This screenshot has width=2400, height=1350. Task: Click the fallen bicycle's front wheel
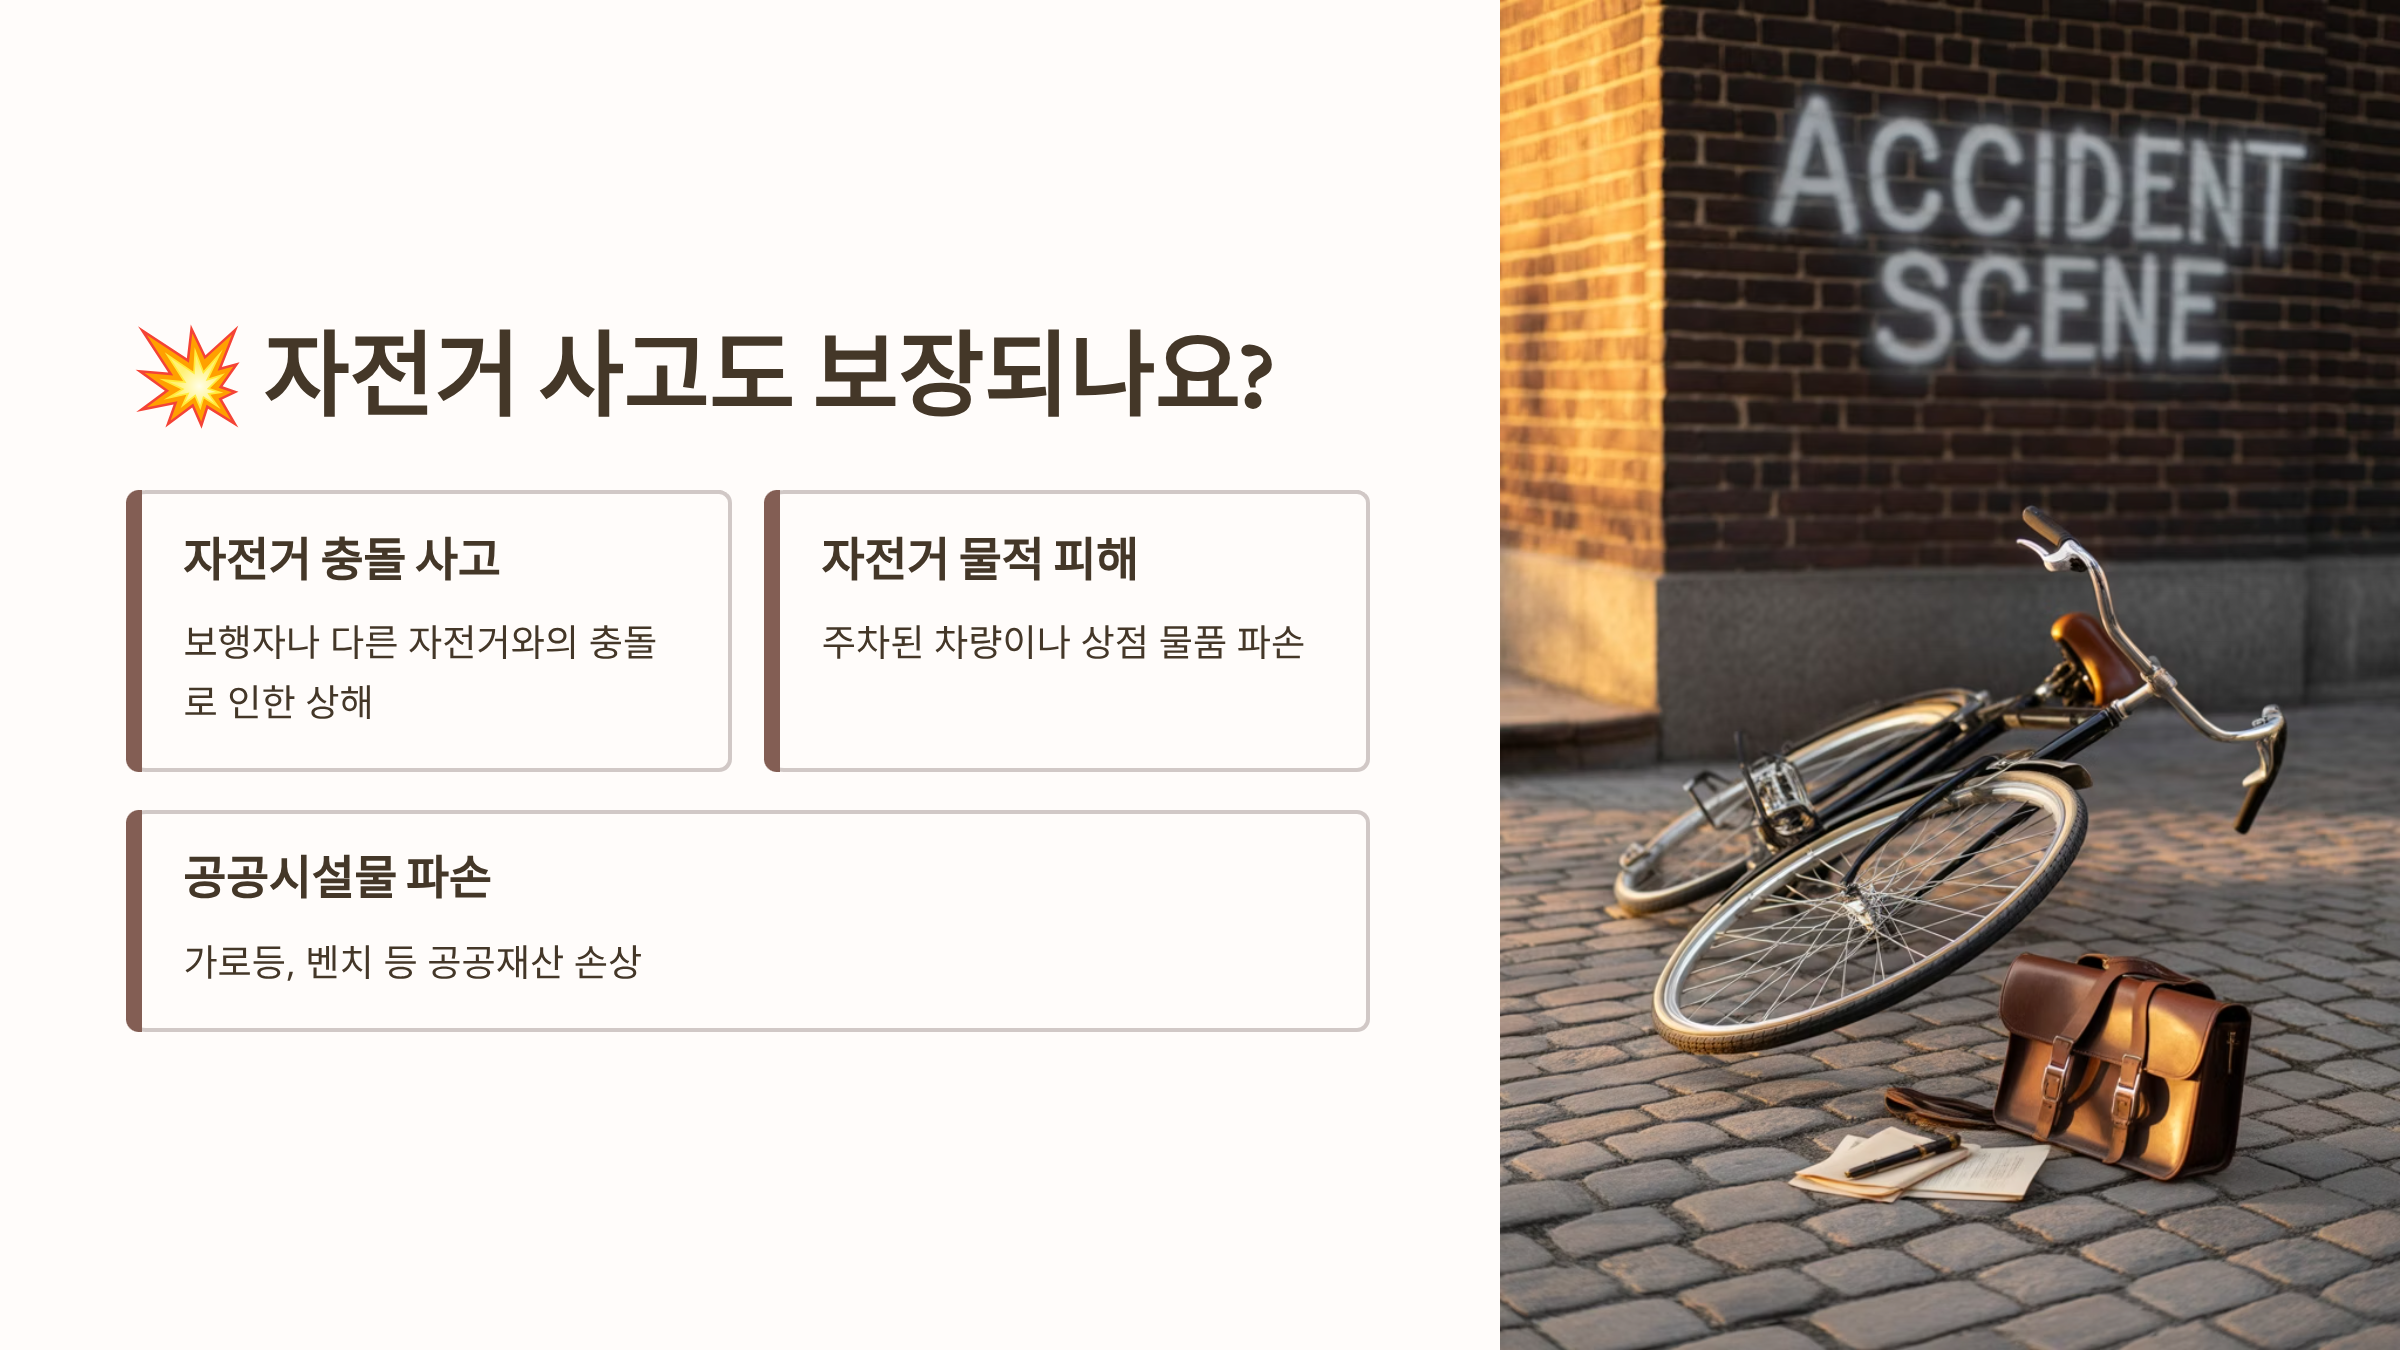(1870, 910)
